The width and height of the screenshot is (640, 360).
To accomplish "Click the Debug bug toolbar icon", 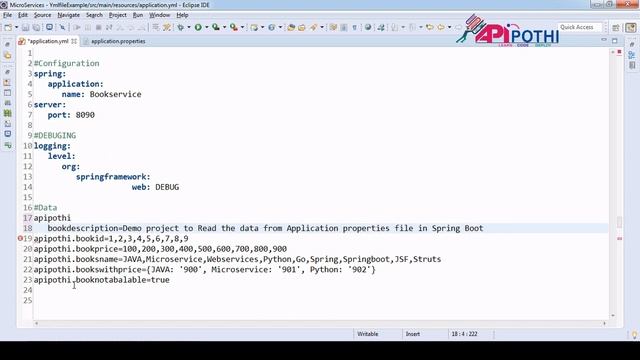I will 180,27.
